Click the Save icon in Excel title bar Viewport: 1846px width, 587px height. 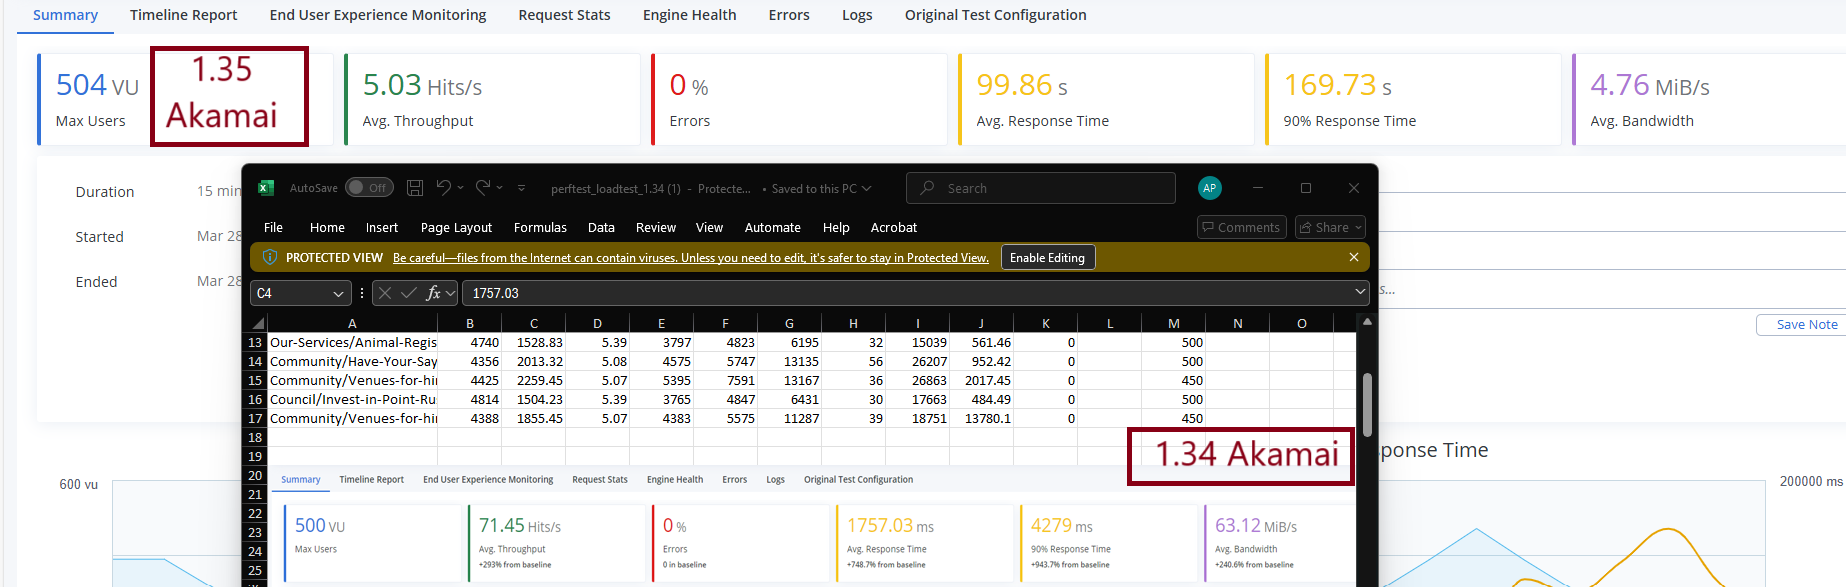click(x=415, y=188)
